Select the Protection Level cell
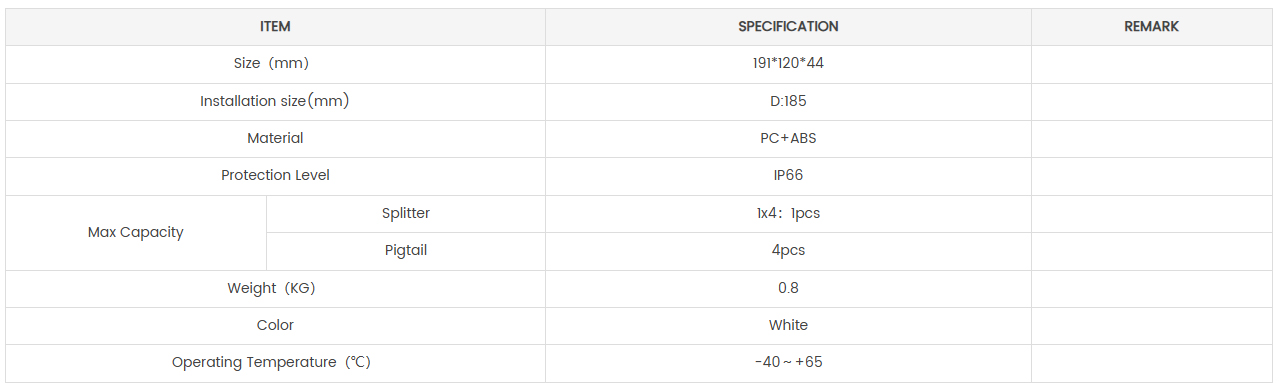1280x390 pixels. (275, 176)
